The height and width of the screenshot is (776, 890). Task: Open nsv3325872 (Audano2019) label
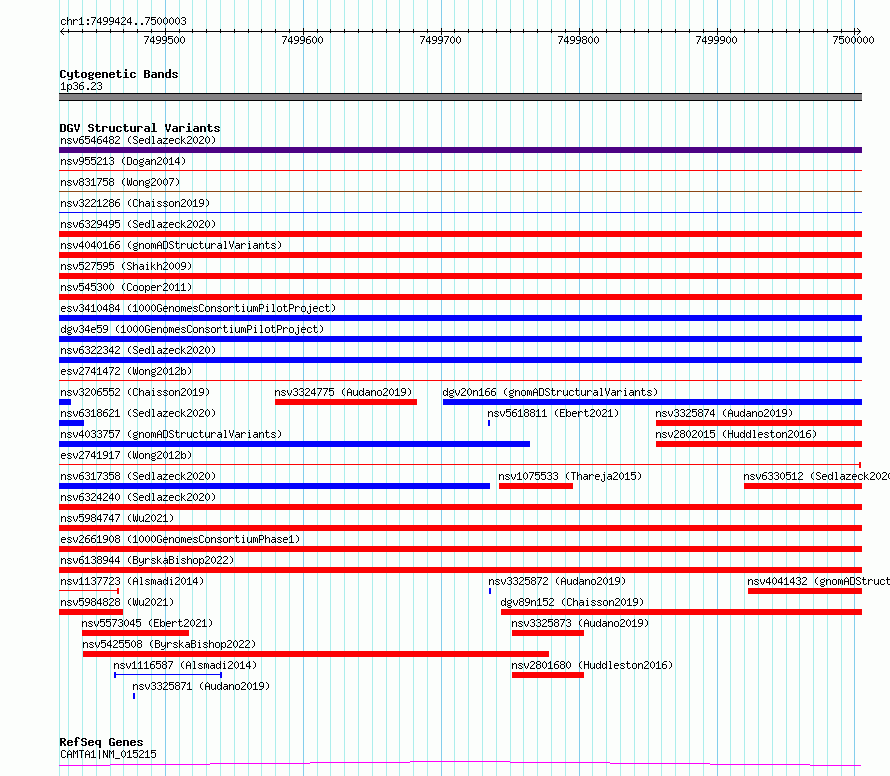(x=557, y=581)
